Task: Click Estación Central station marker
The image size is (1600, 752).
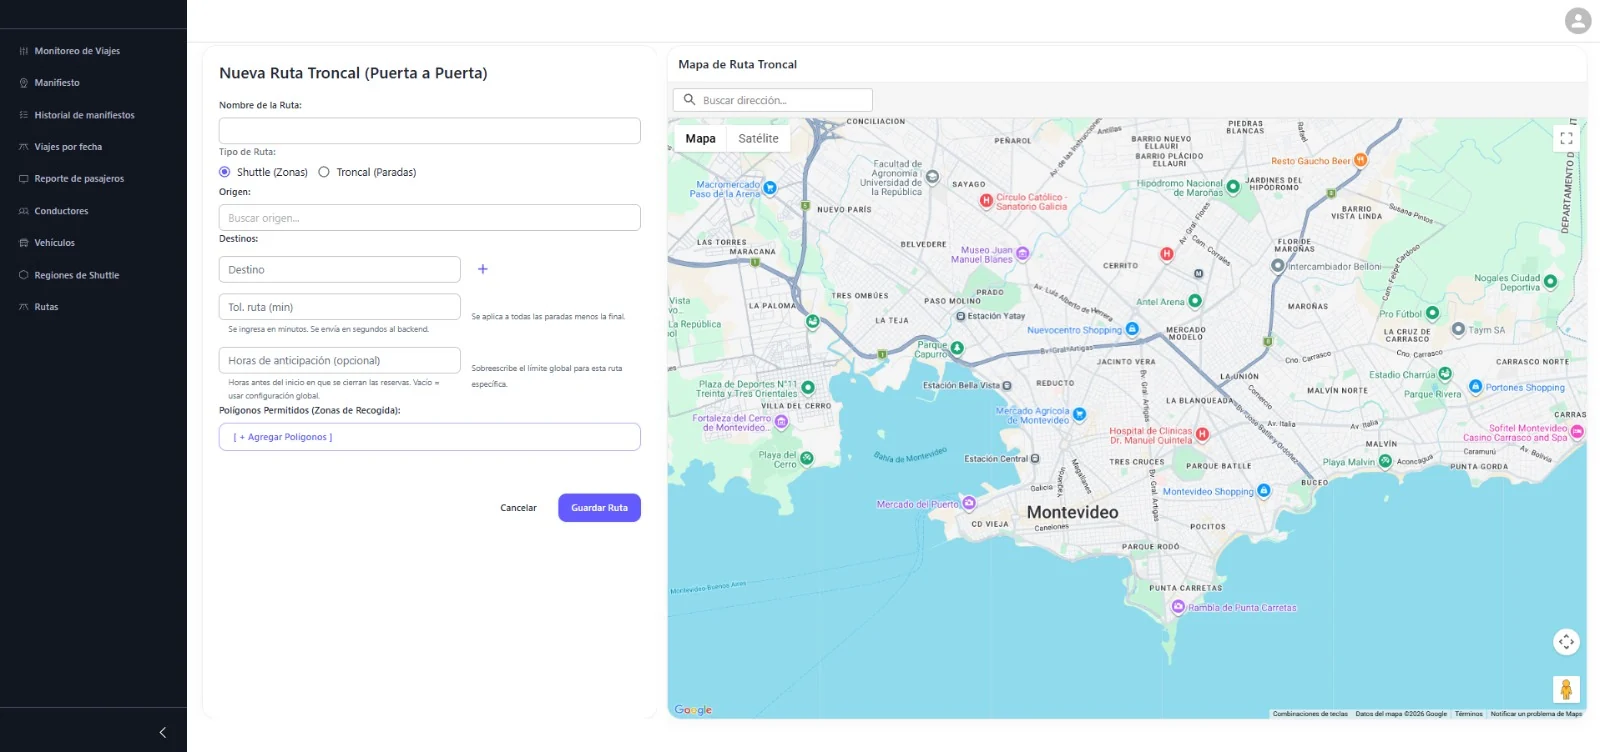Action: (x=1035, y=459)
